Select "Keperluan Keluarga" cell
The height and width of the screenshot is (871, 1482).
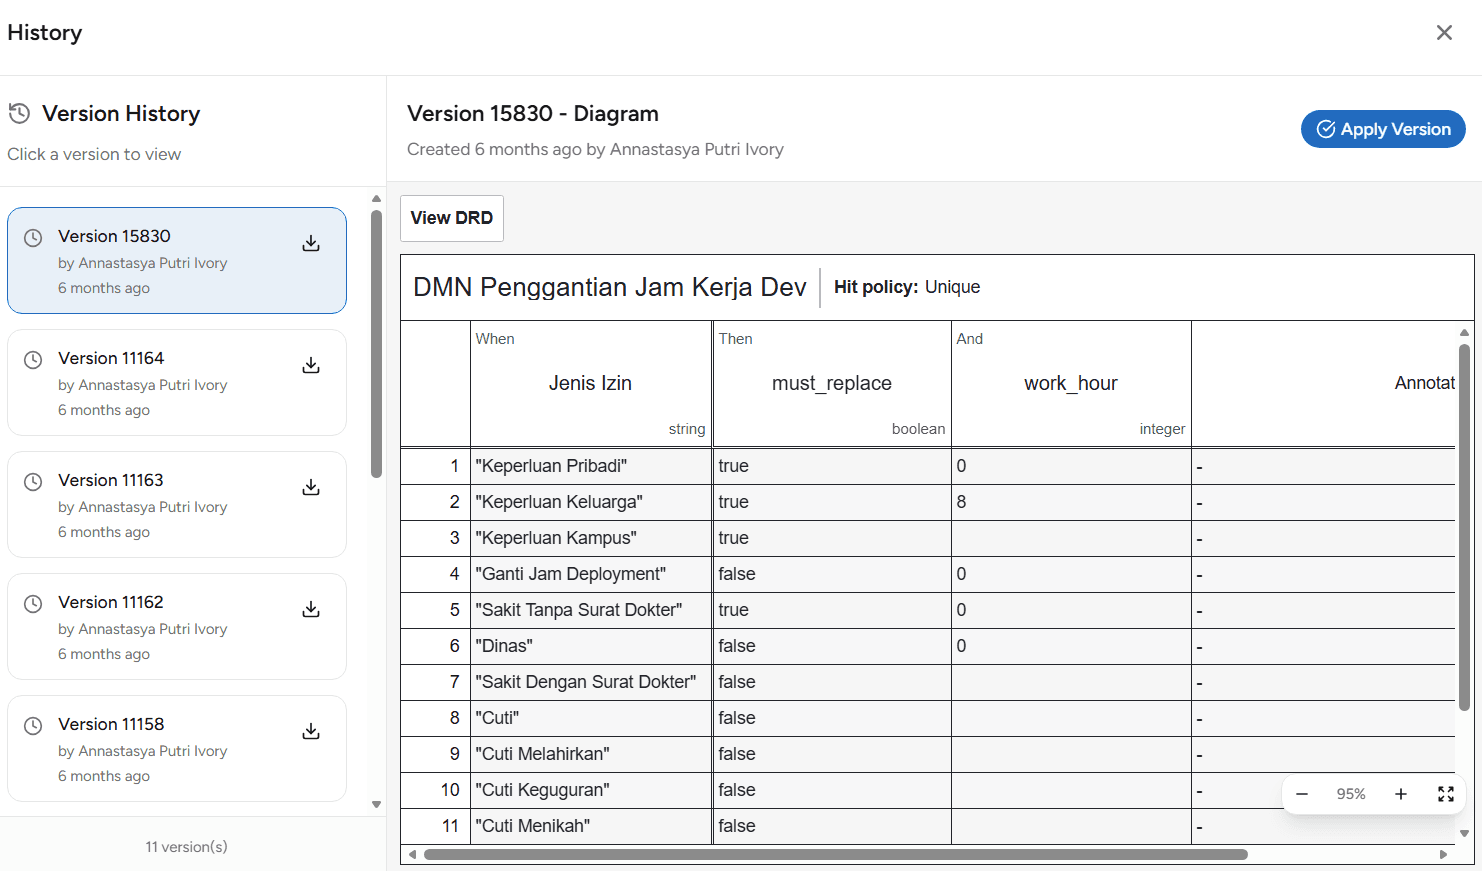(x=590, y=502)
